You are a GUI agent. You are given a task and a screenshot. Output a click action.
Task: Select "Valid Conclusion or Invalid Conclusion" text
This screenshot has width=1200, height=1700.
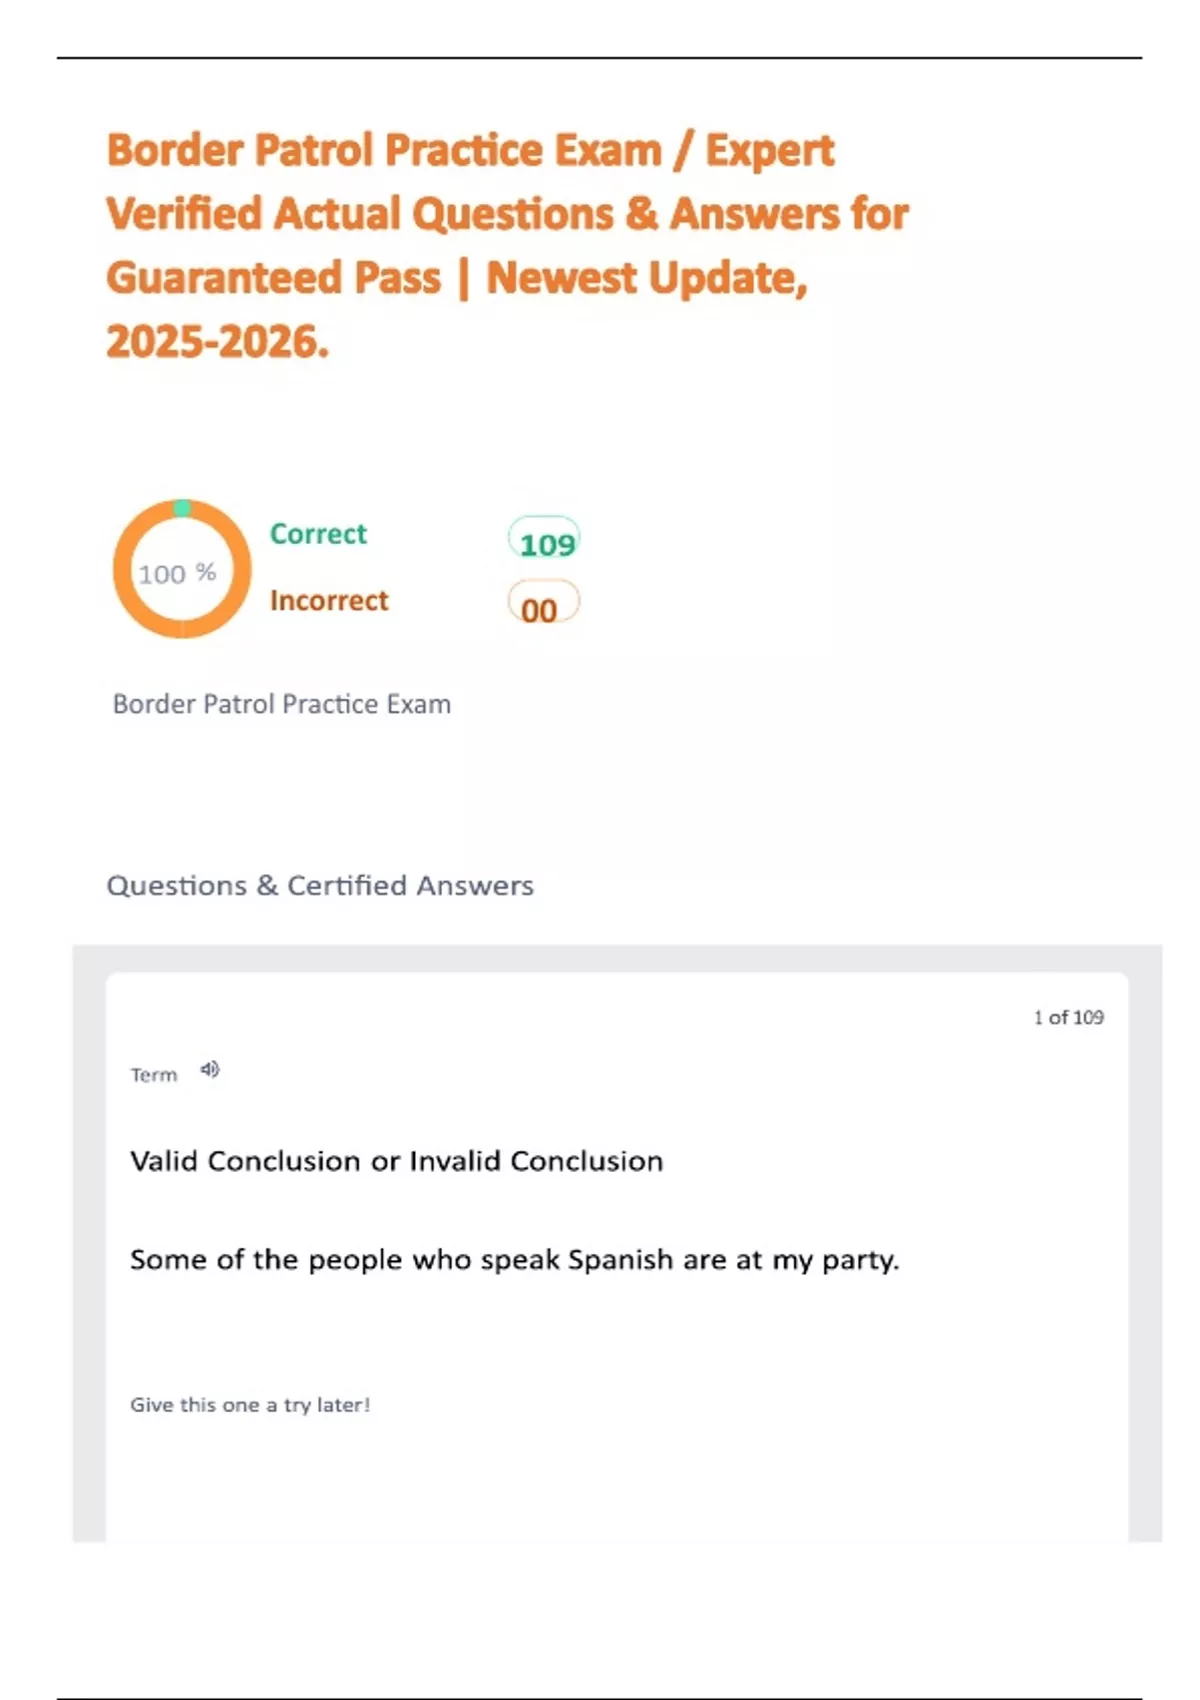396,1161
